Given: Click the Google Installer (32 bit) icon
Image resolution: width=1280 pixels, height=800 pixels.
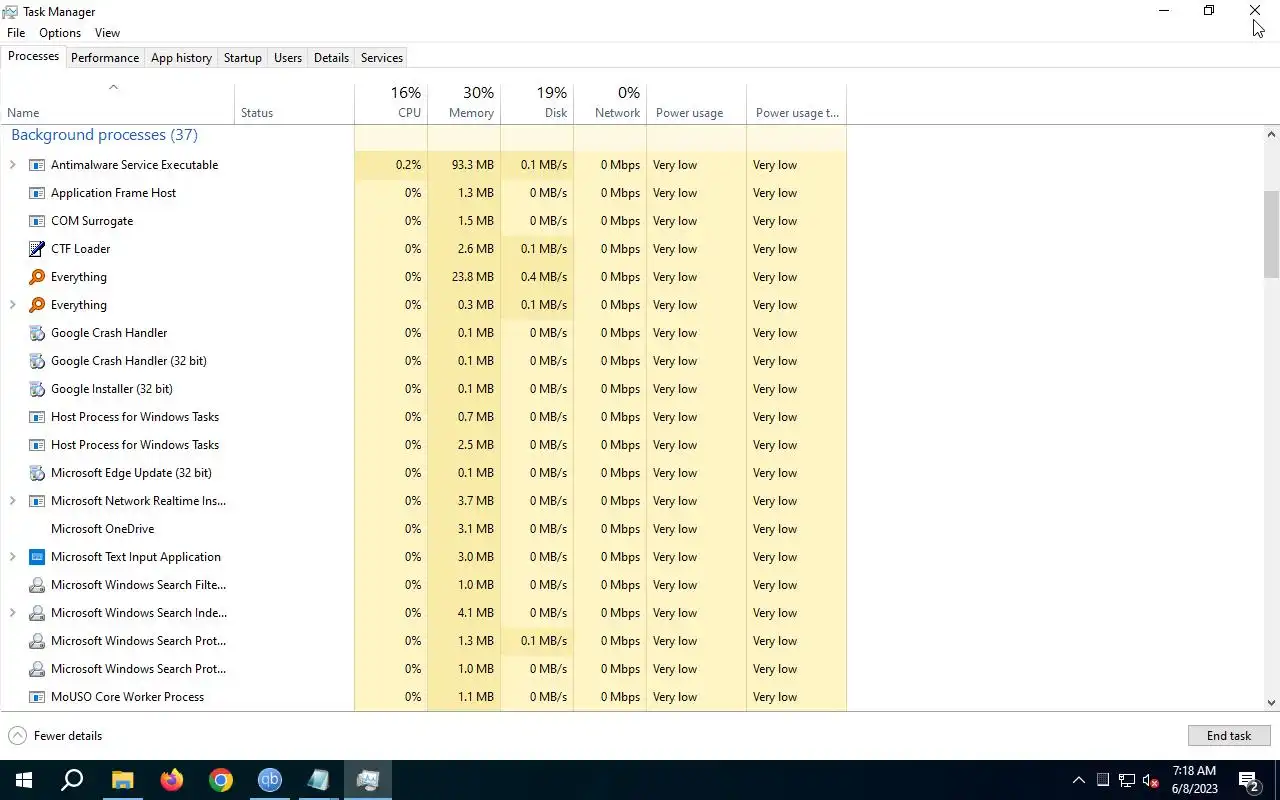Looking at the screenshot, I should point(37,389).
